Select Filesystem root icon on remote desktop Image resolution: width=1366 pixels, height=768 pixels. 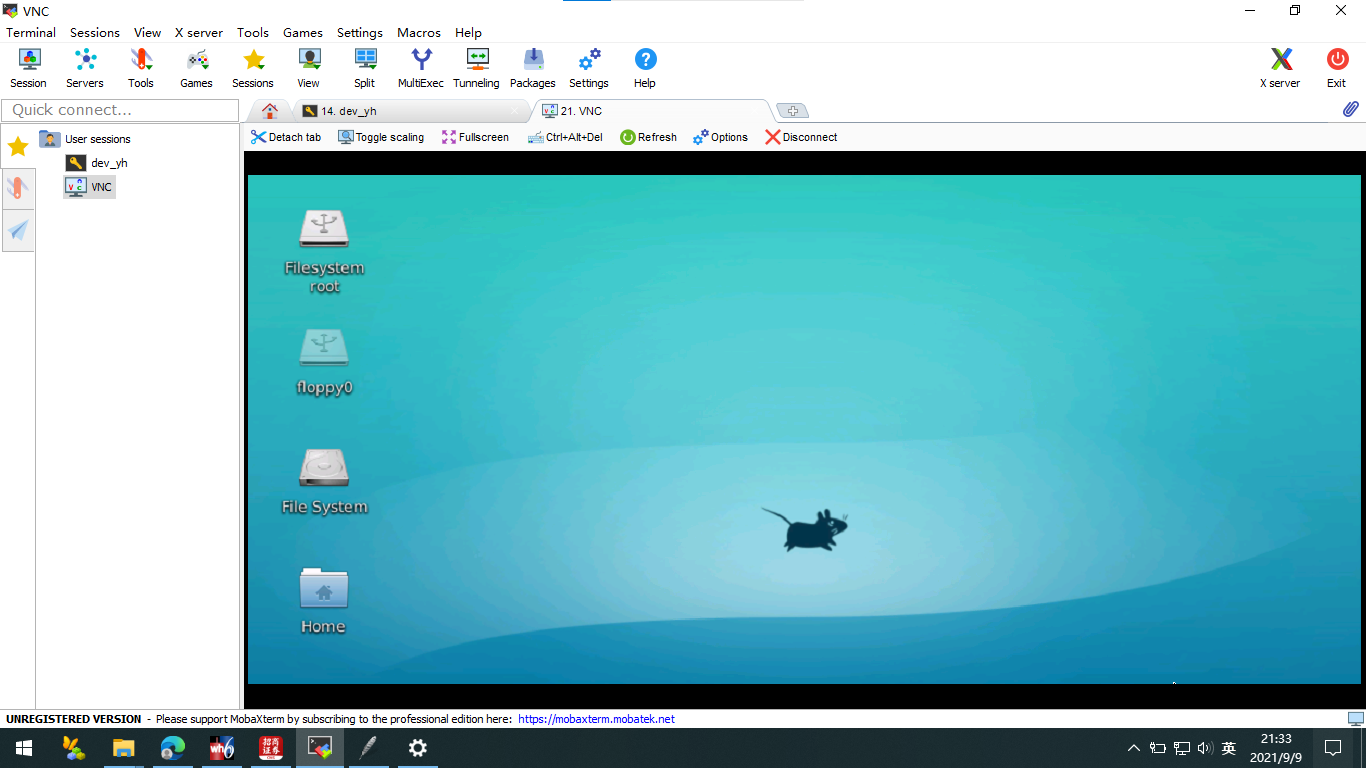(324, 252)
